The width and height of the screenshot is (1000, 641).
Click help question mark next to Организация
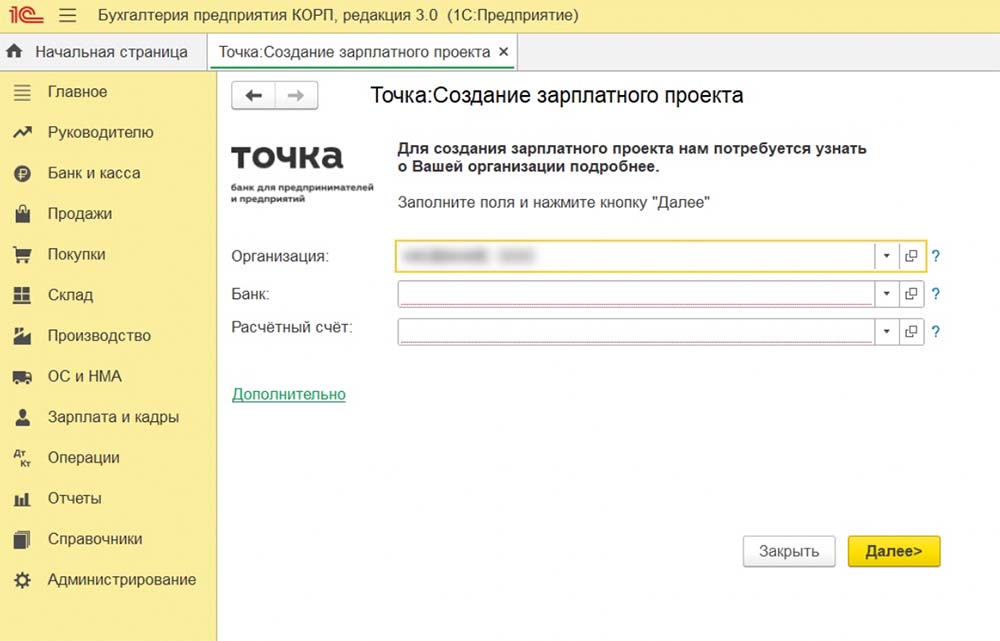[x=936, y=256]
